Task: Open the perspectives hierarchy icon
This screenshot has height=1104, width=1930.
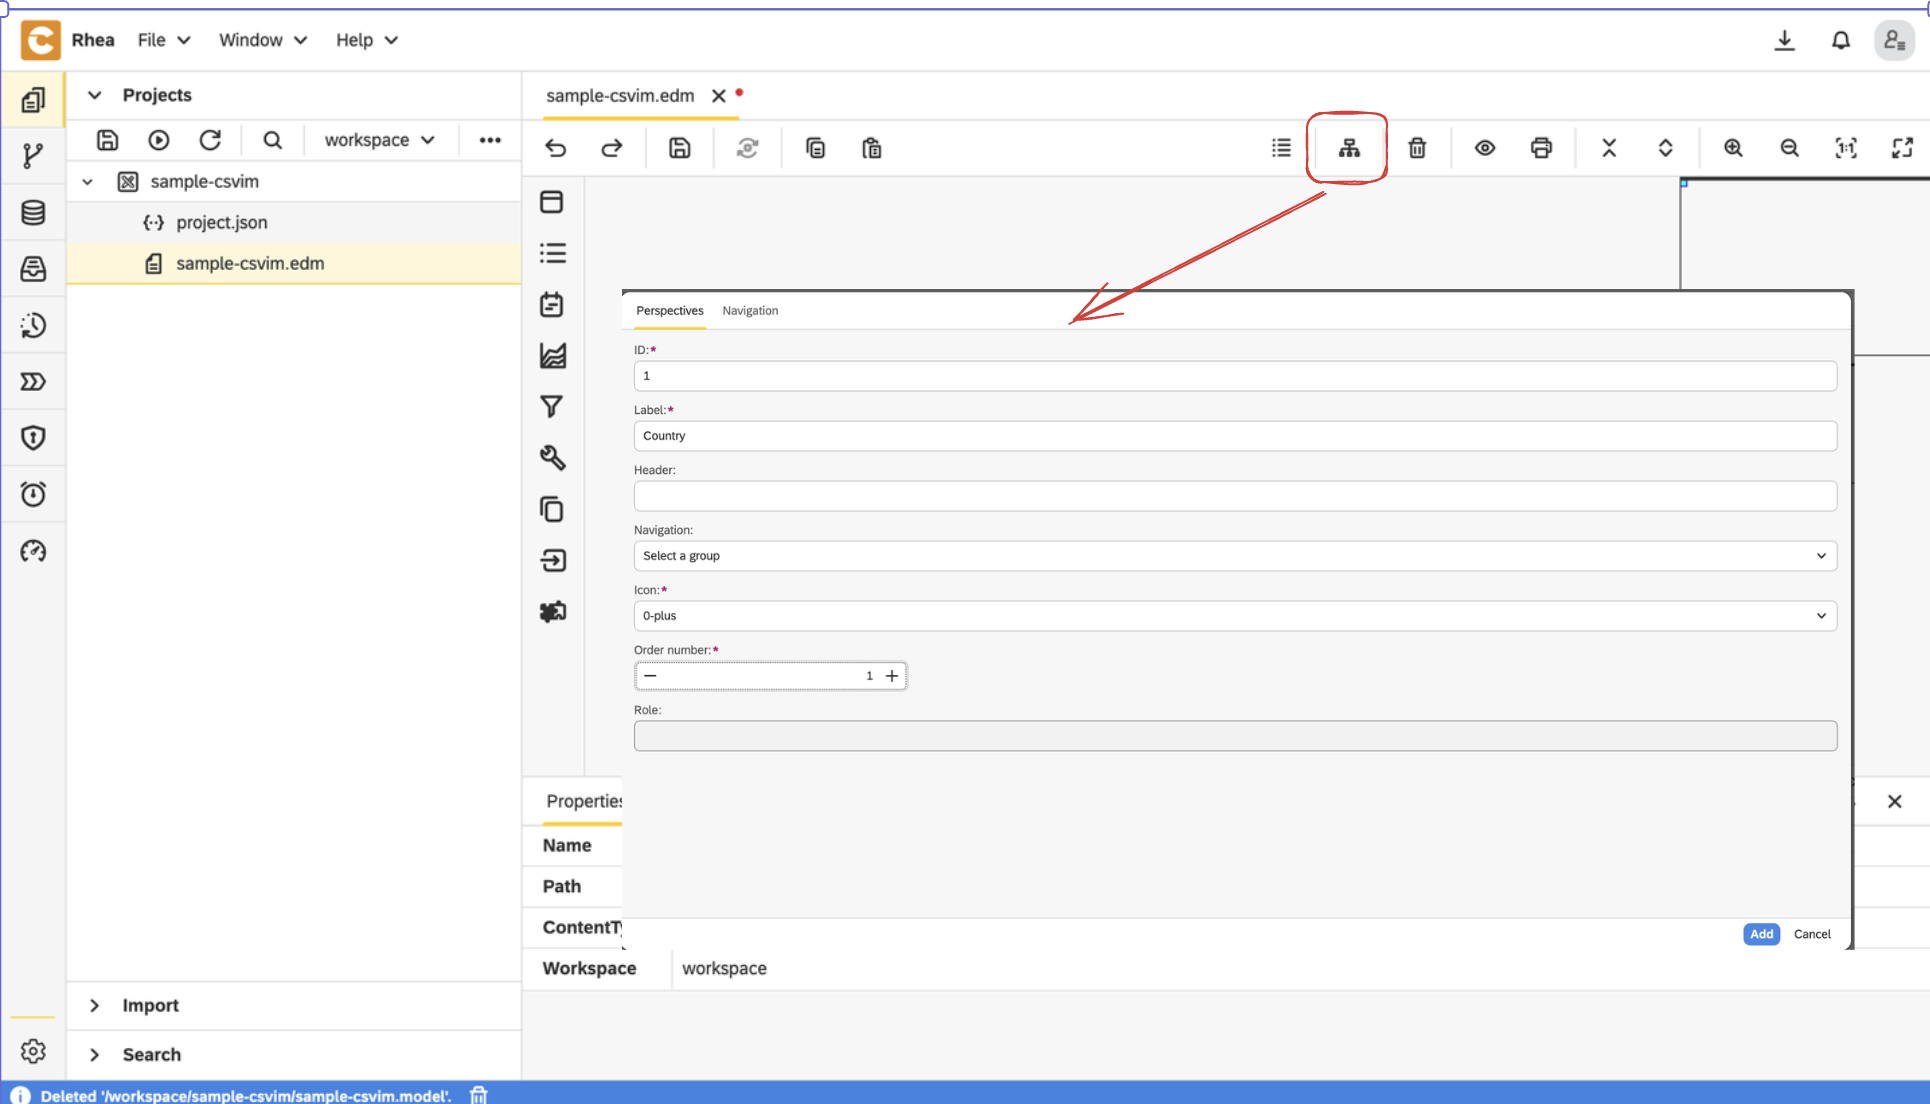Action: (x=1349, y=148)
